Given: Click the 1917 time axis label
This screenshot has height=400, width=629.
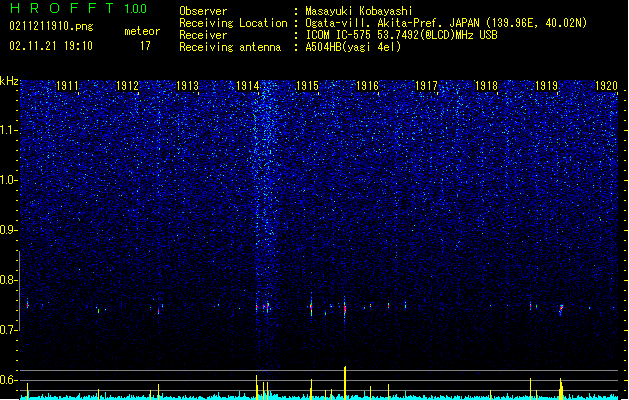Looking at the screenshot, I should pyautogui.click(x=426, y=86).
